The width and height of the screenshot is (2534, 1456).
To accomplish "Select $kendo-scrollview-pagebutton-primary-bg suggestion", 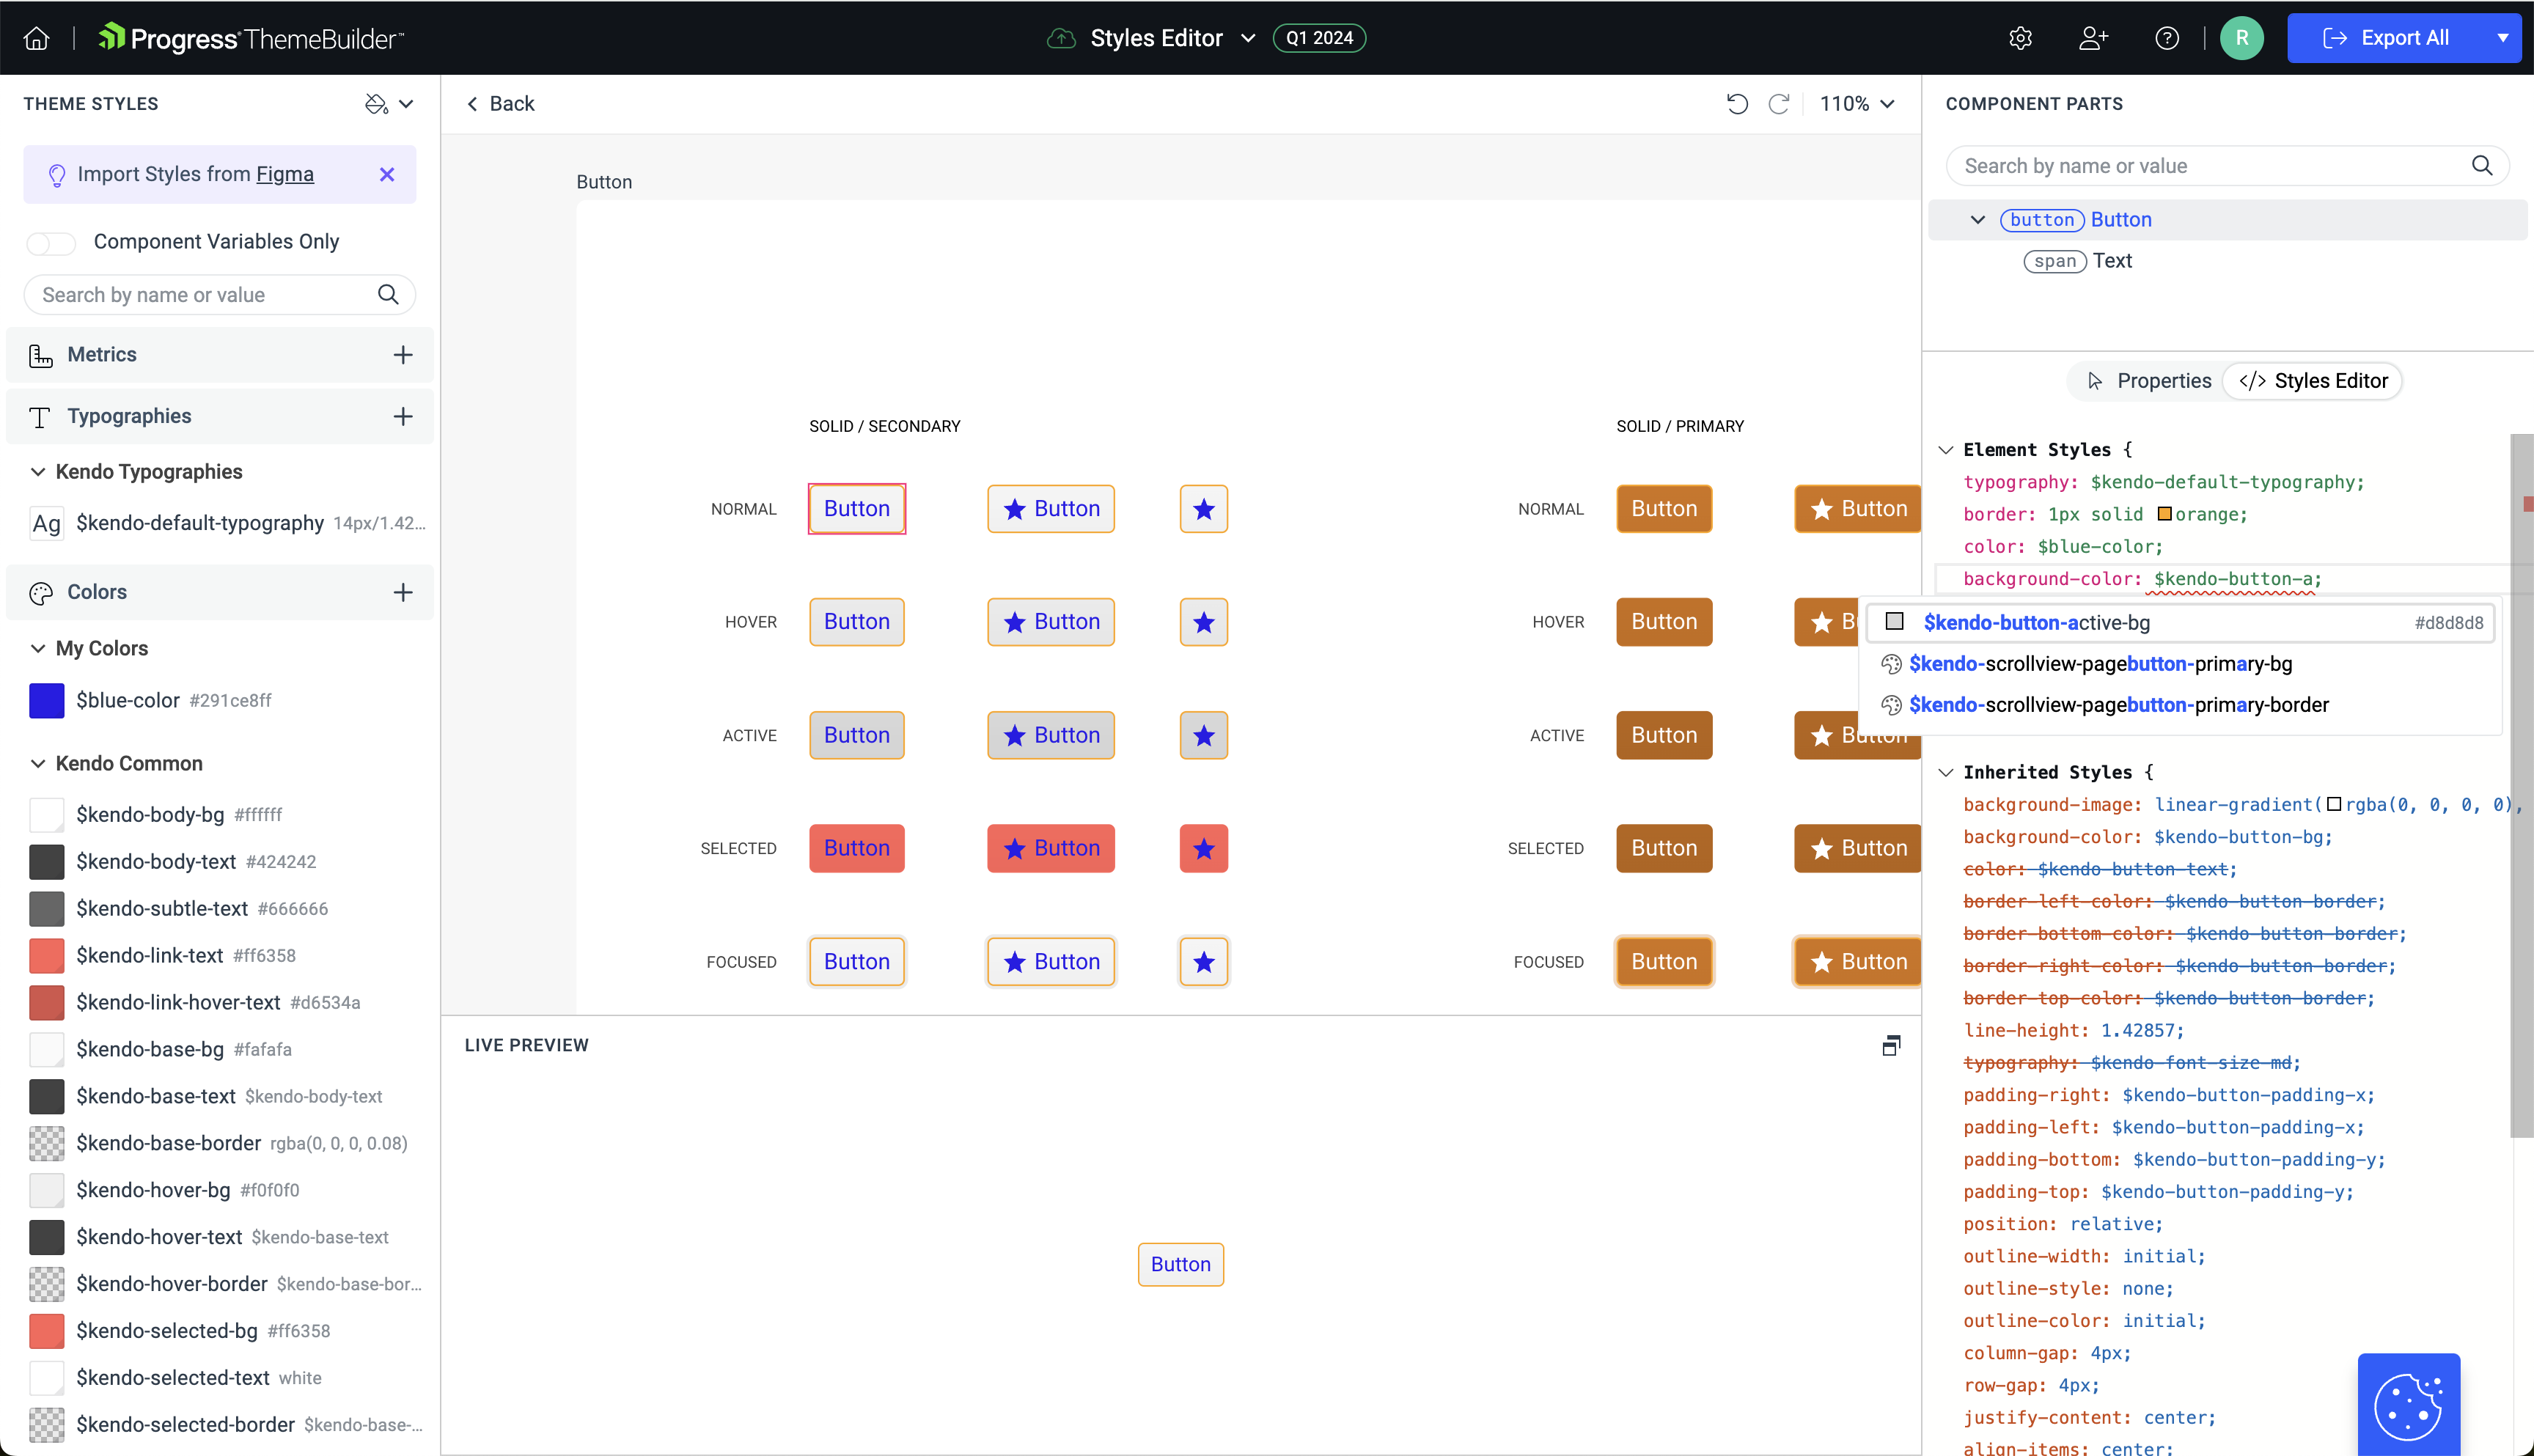I will [x=2179, y=664].
